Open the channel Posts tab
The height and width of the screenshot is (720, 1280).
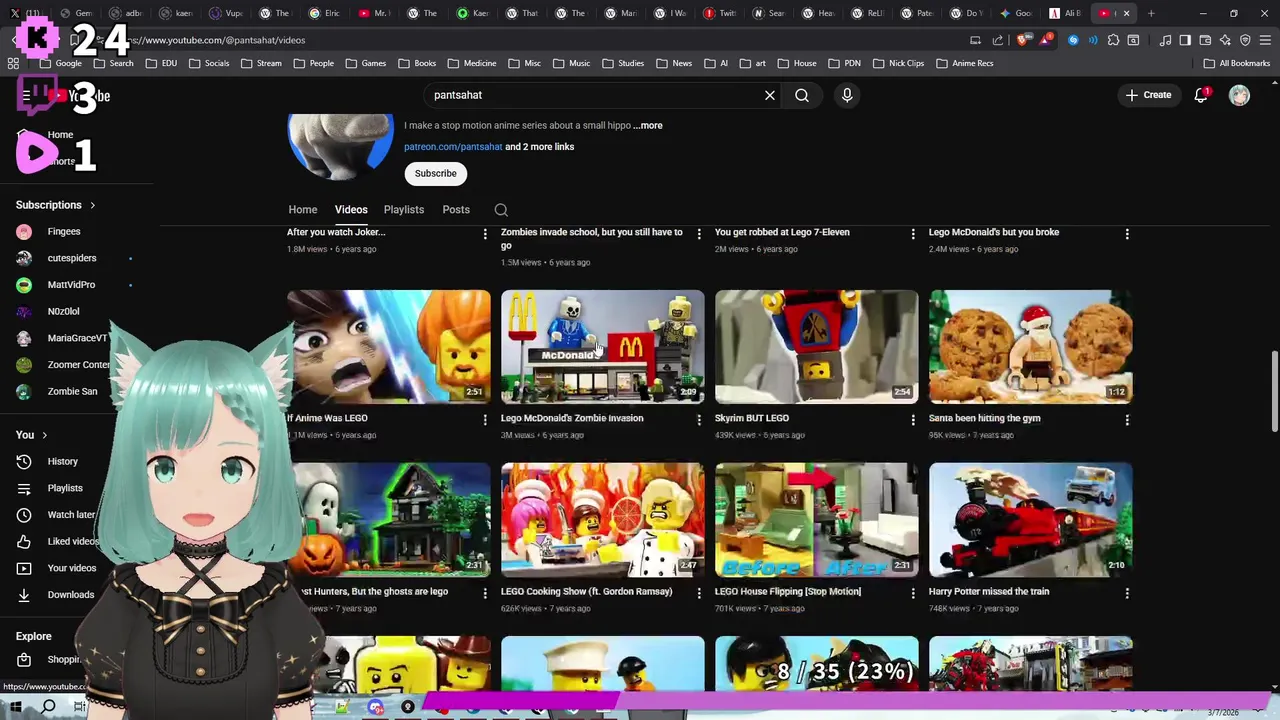pyautogui.click(x=456, y=209)
